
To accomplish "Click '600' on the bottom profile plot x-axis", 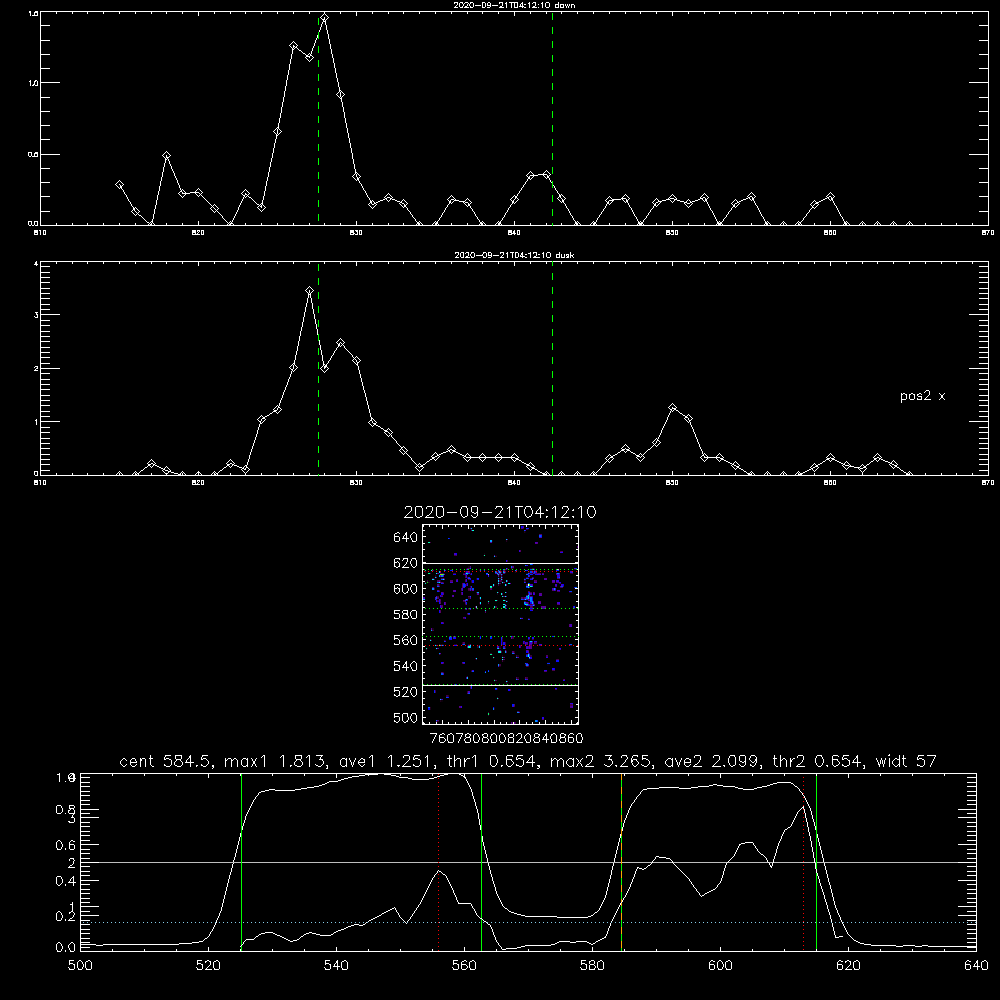I will 721,966.
